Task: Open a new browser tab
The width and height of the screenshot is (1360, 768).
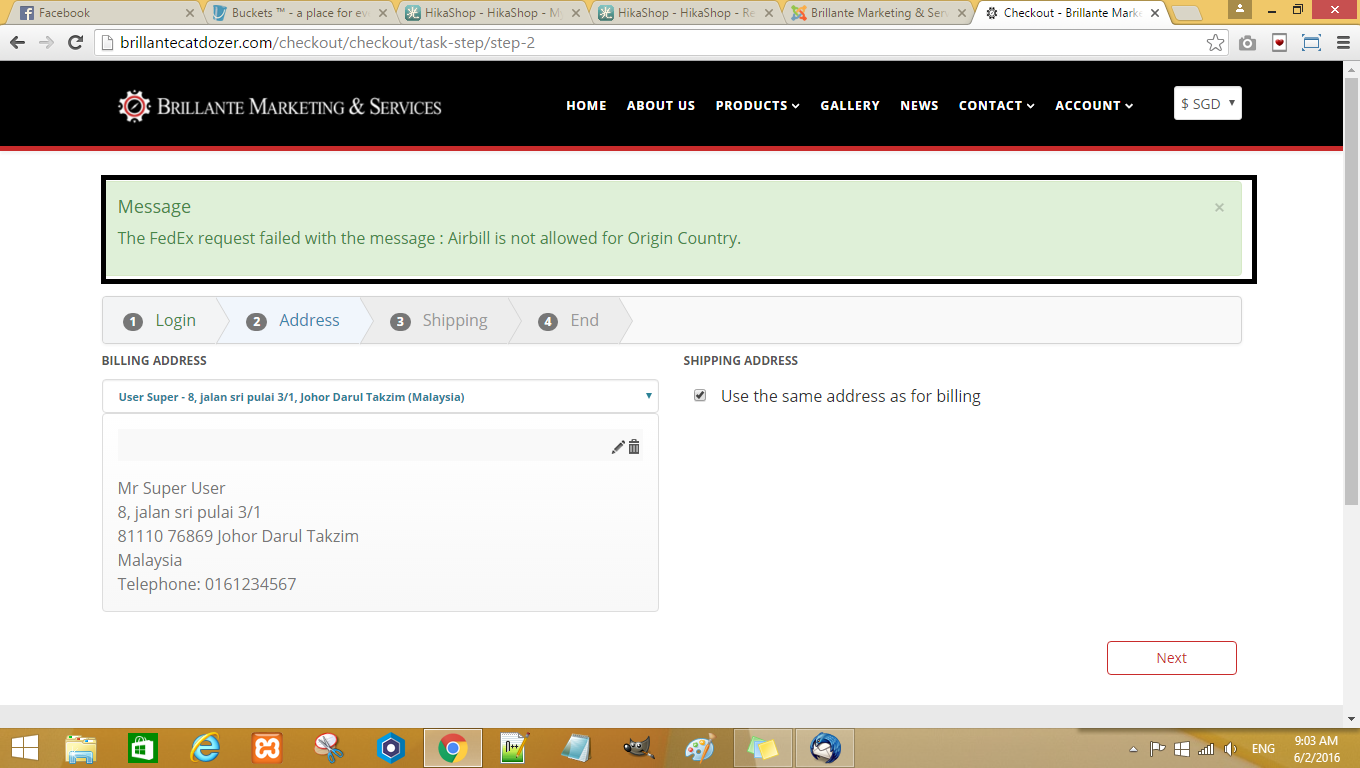Action: click(x=1187, y=13)
